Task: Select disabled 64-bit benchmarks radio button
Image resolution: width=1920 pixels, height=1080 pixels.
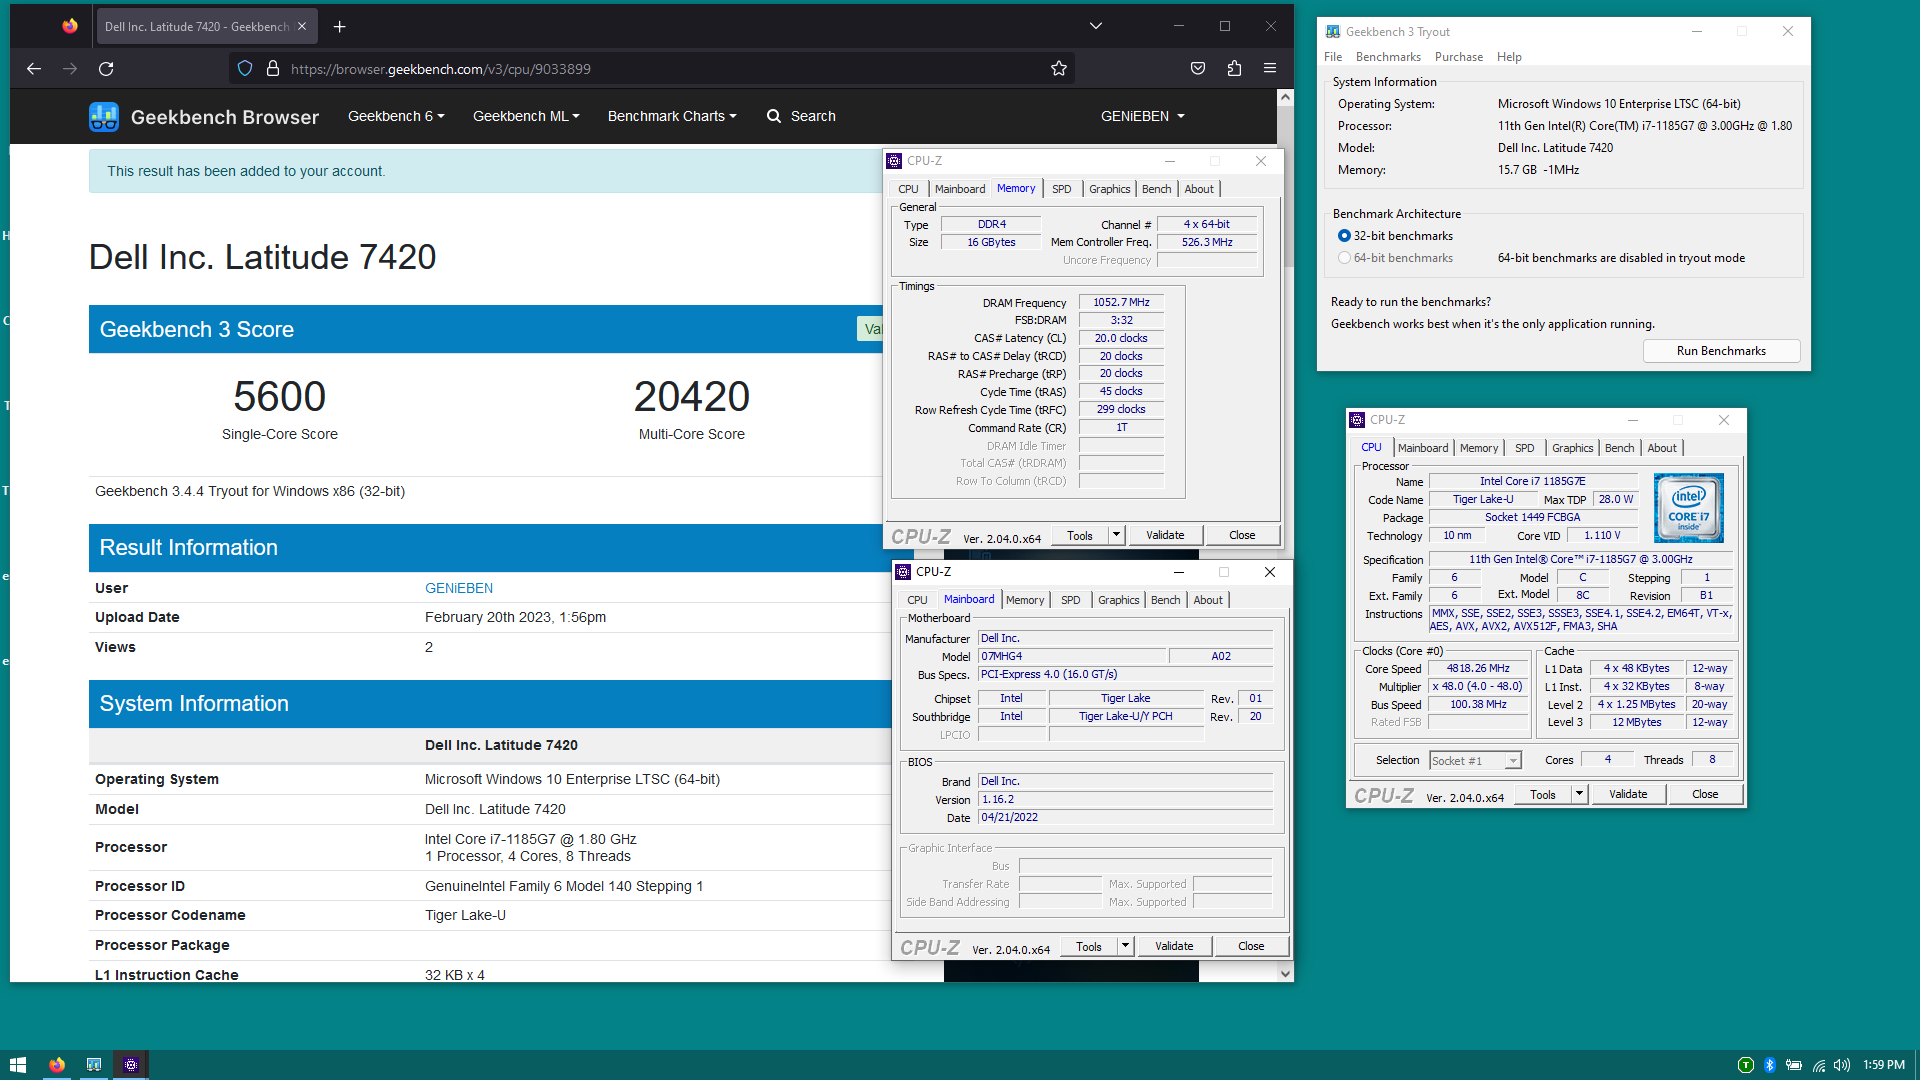Action: (x=1344, y=258)
